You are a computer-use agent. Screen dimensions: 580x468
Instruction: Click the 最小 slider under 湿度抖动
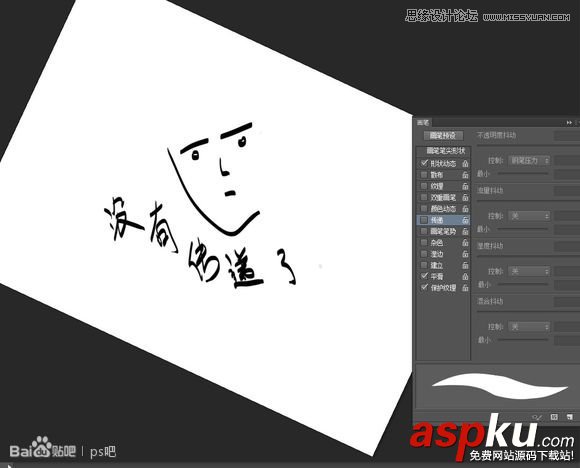(x=523, y=284)
